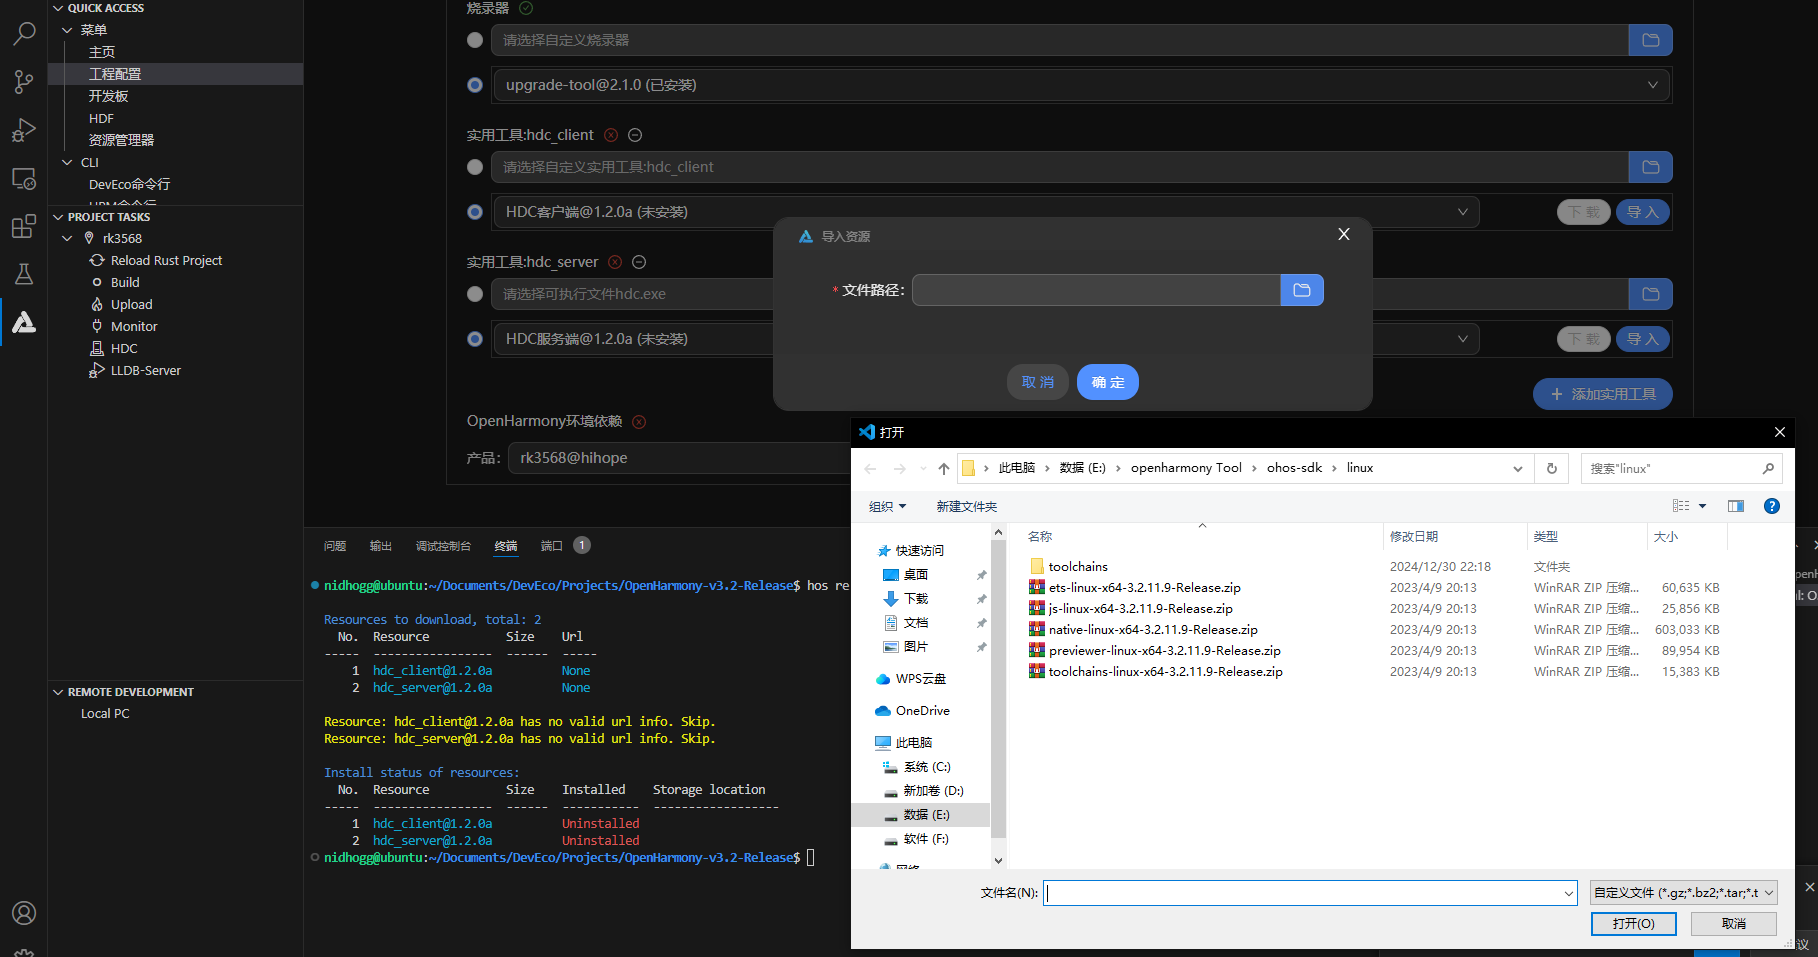
Task: Click Cancel in import resource dialog
Action: 1038,382
